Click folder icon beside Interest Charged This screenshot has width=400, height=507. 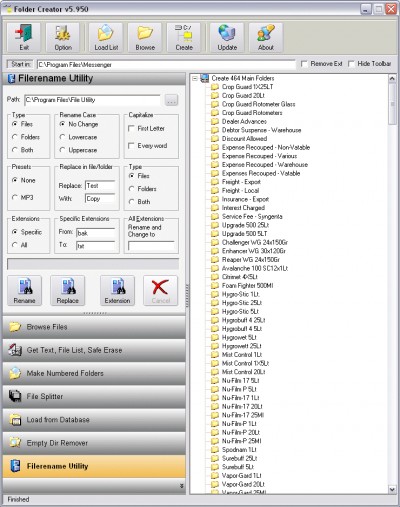click(x=215, y=208)
